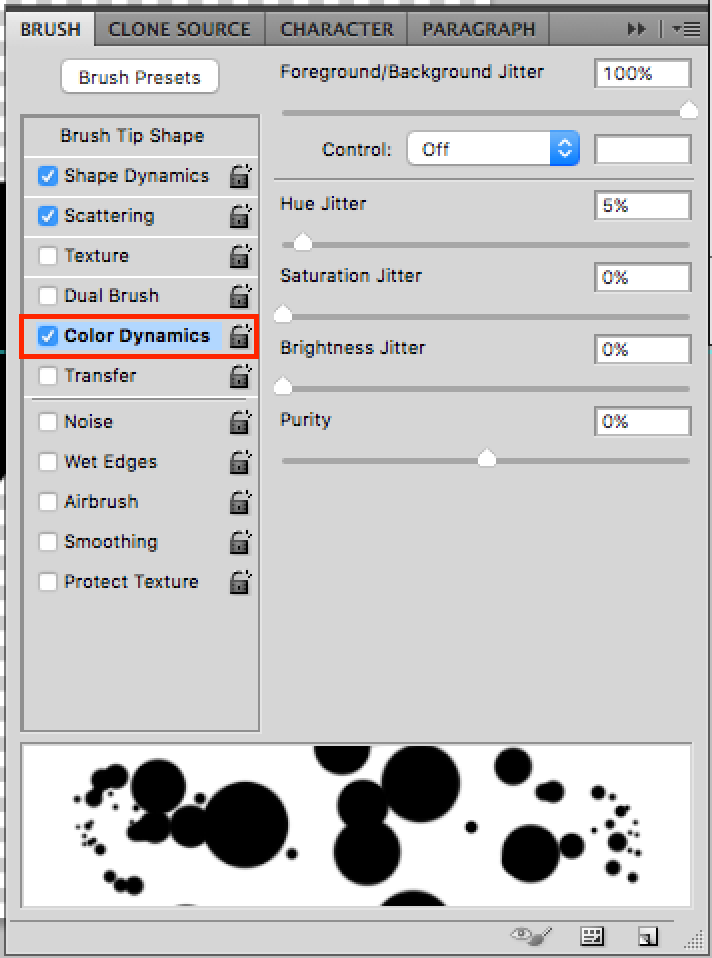The width and height of the screenshot is (712, 958).
Task: Click the lock icon beside Shape Dynamics
Action: 240,176
